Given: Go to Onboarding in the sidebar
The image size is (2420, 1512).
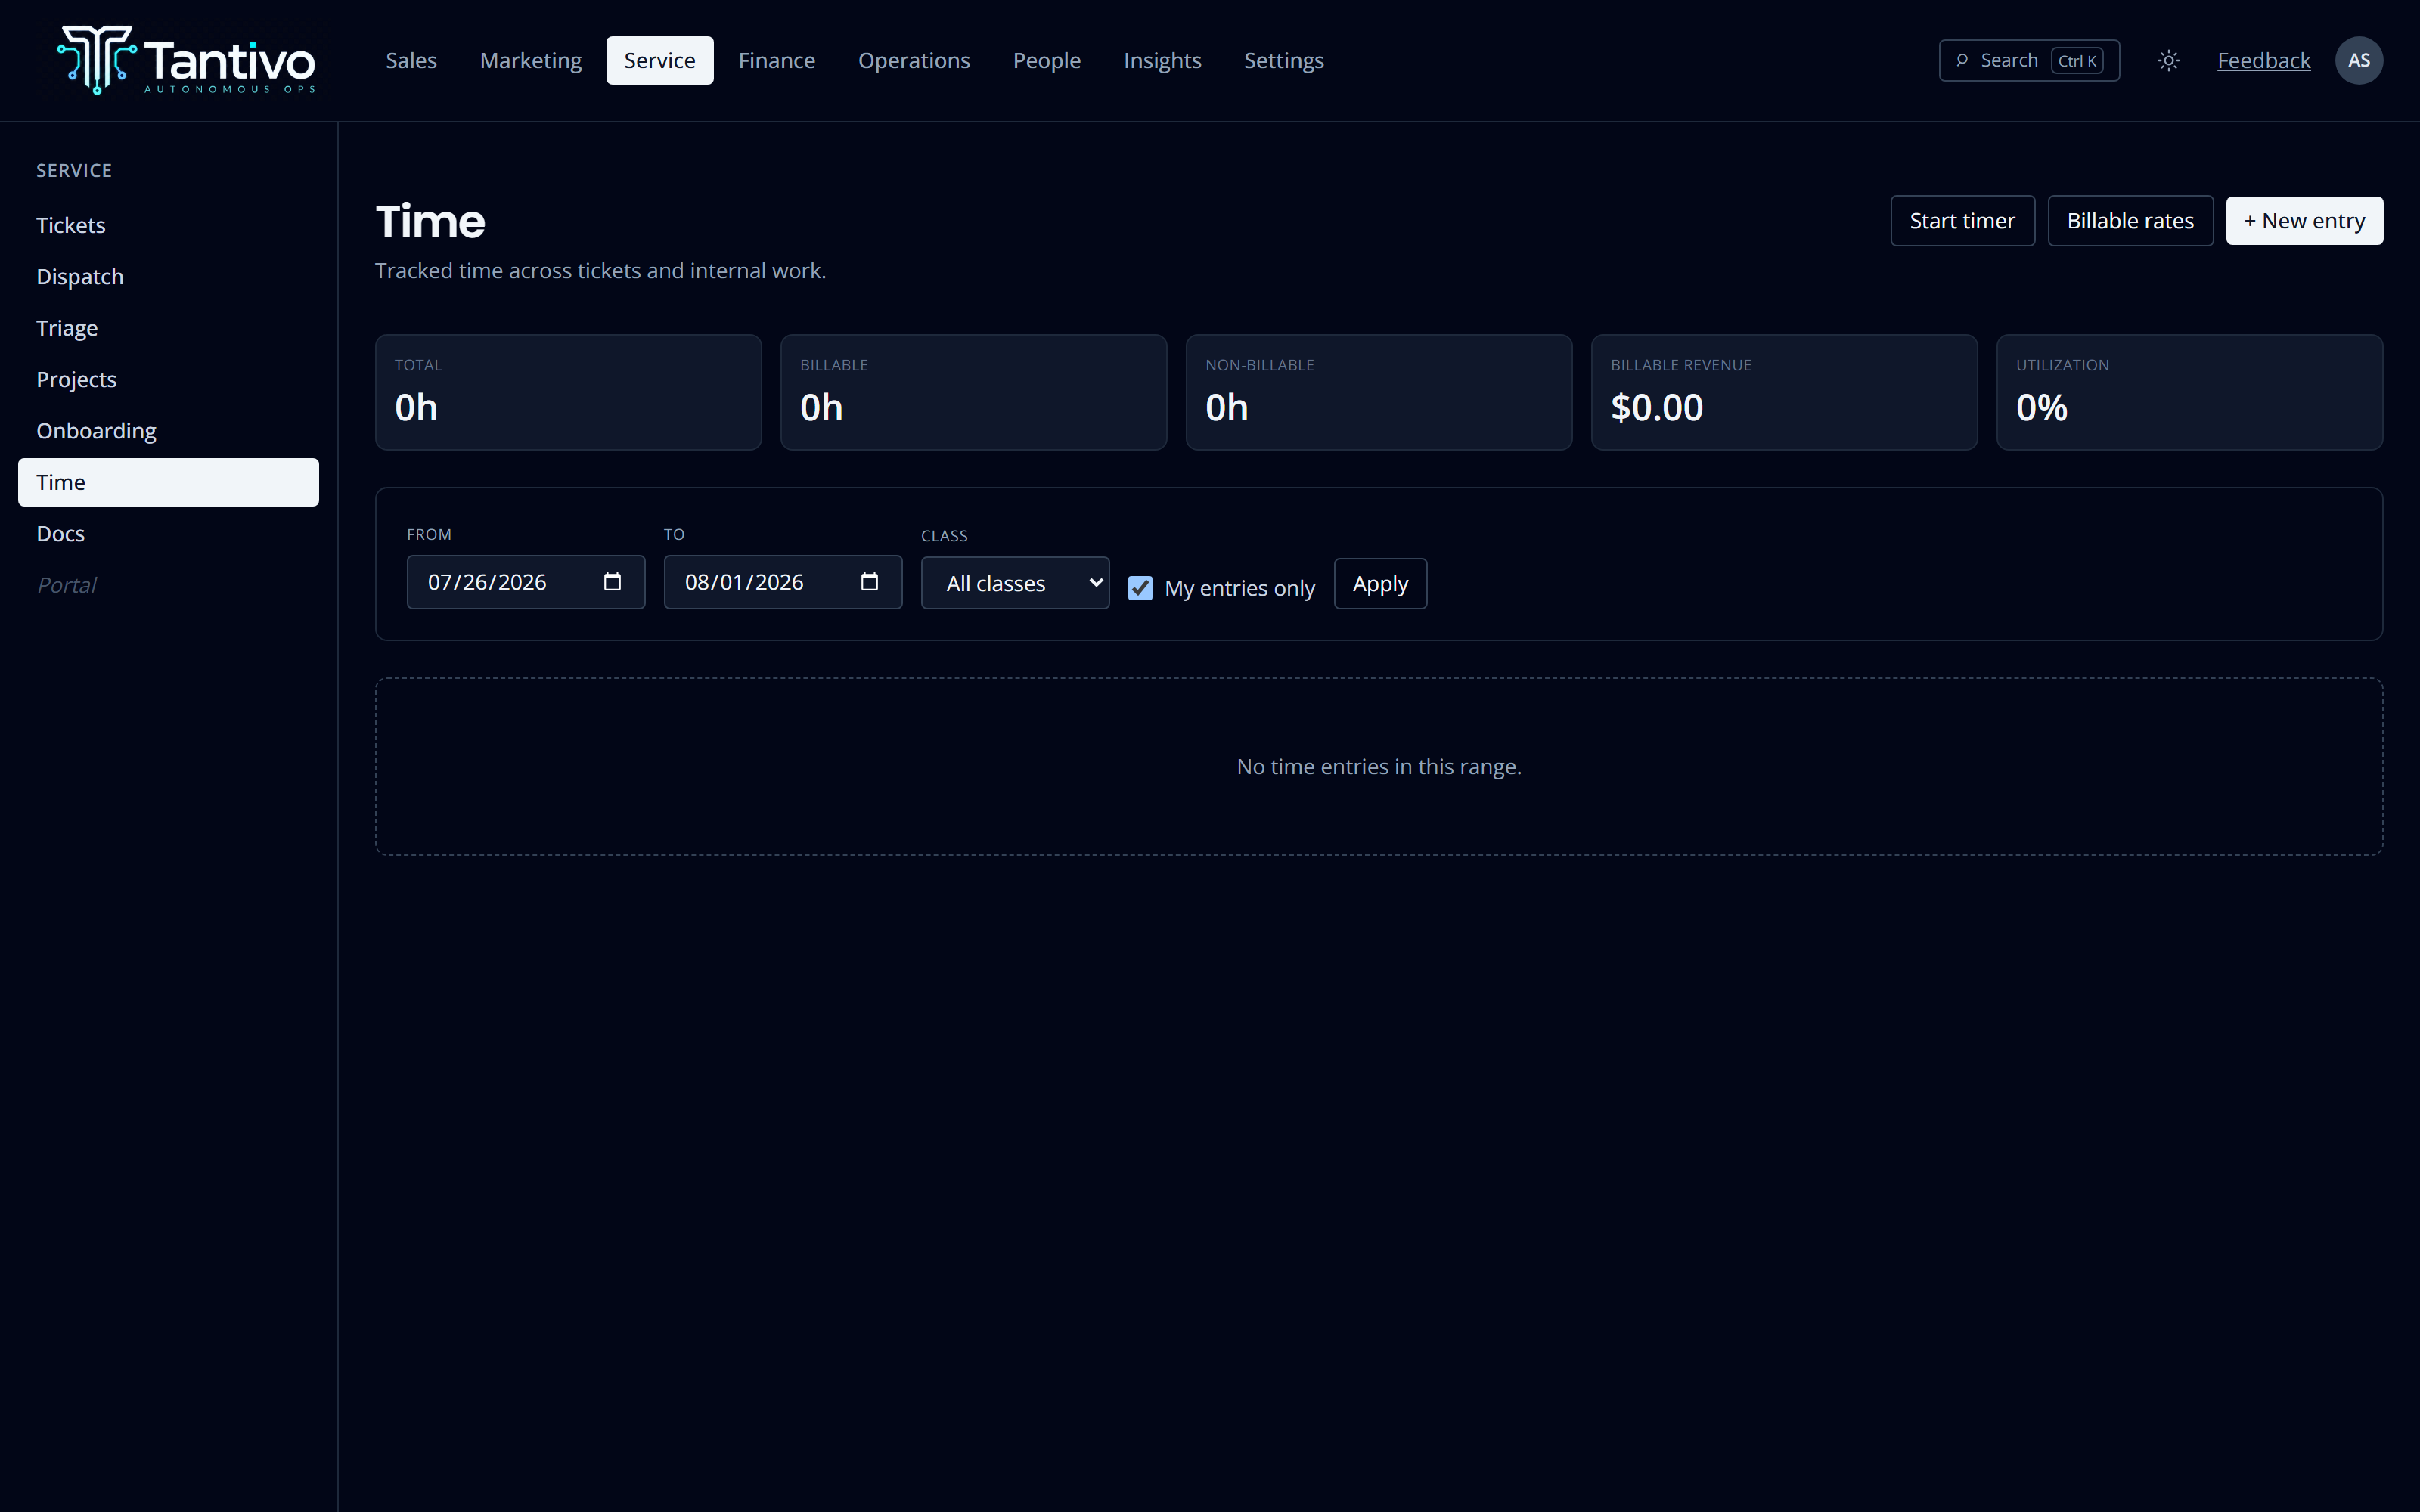Looking at the screenshot, I should [x=168, y=431].
